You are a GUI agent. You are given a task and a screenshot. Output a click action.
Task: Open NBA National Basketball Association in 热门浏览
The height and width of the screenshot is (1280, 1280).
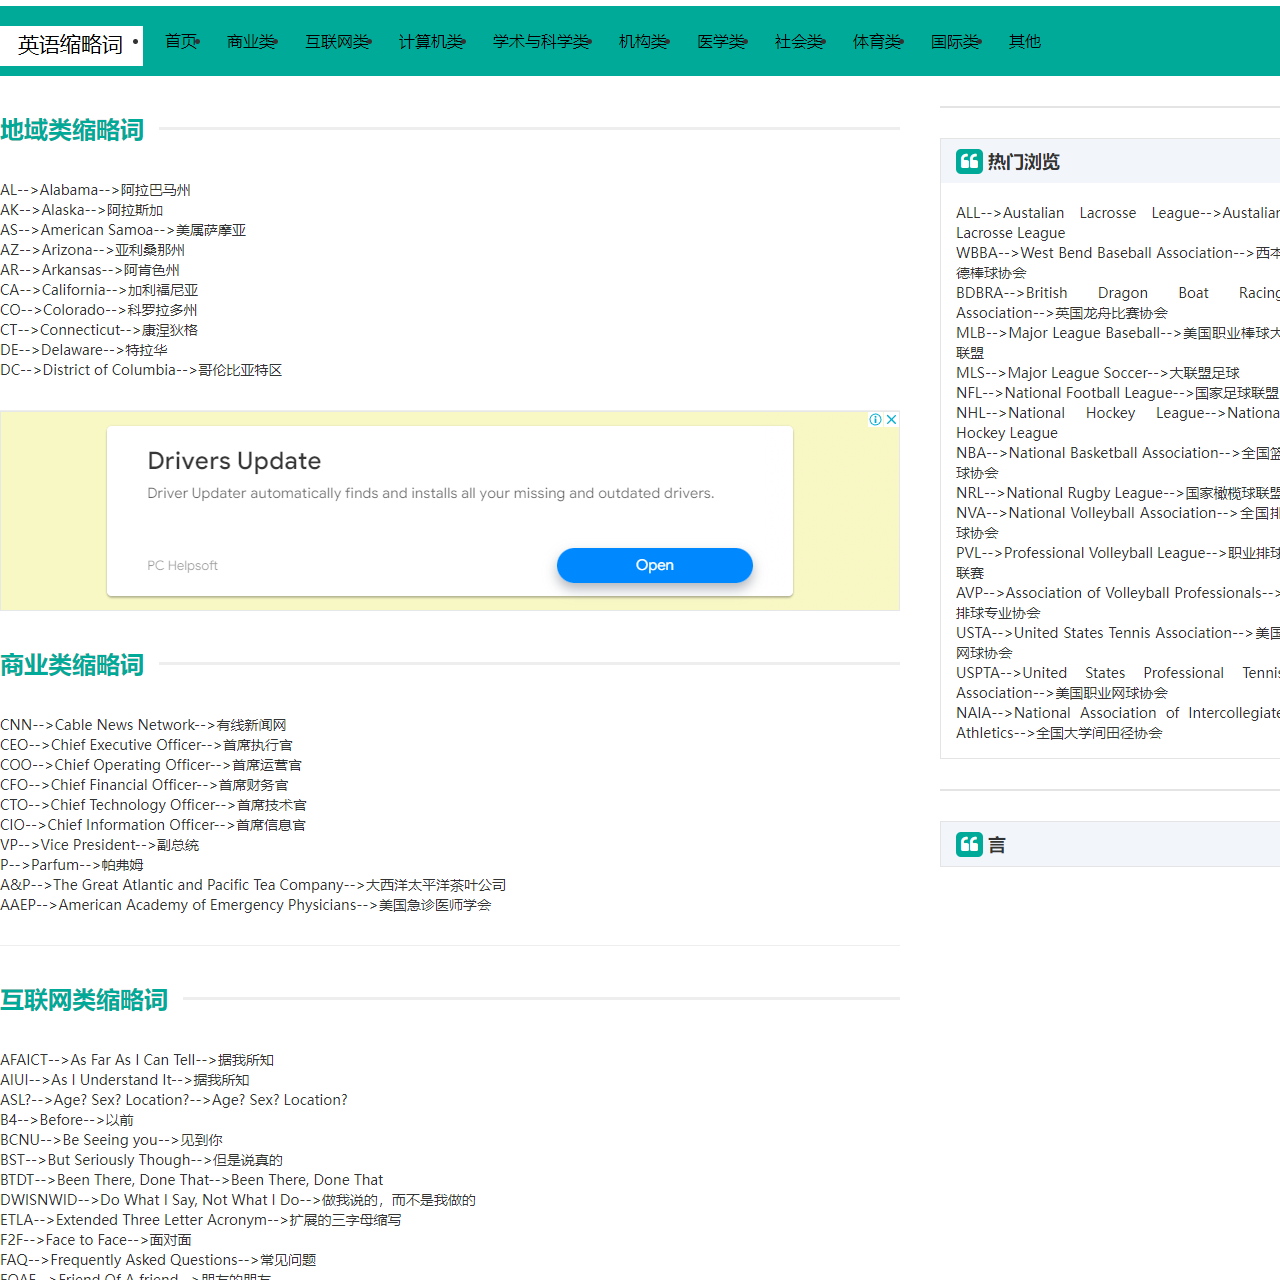click(x=1118, y=463)
